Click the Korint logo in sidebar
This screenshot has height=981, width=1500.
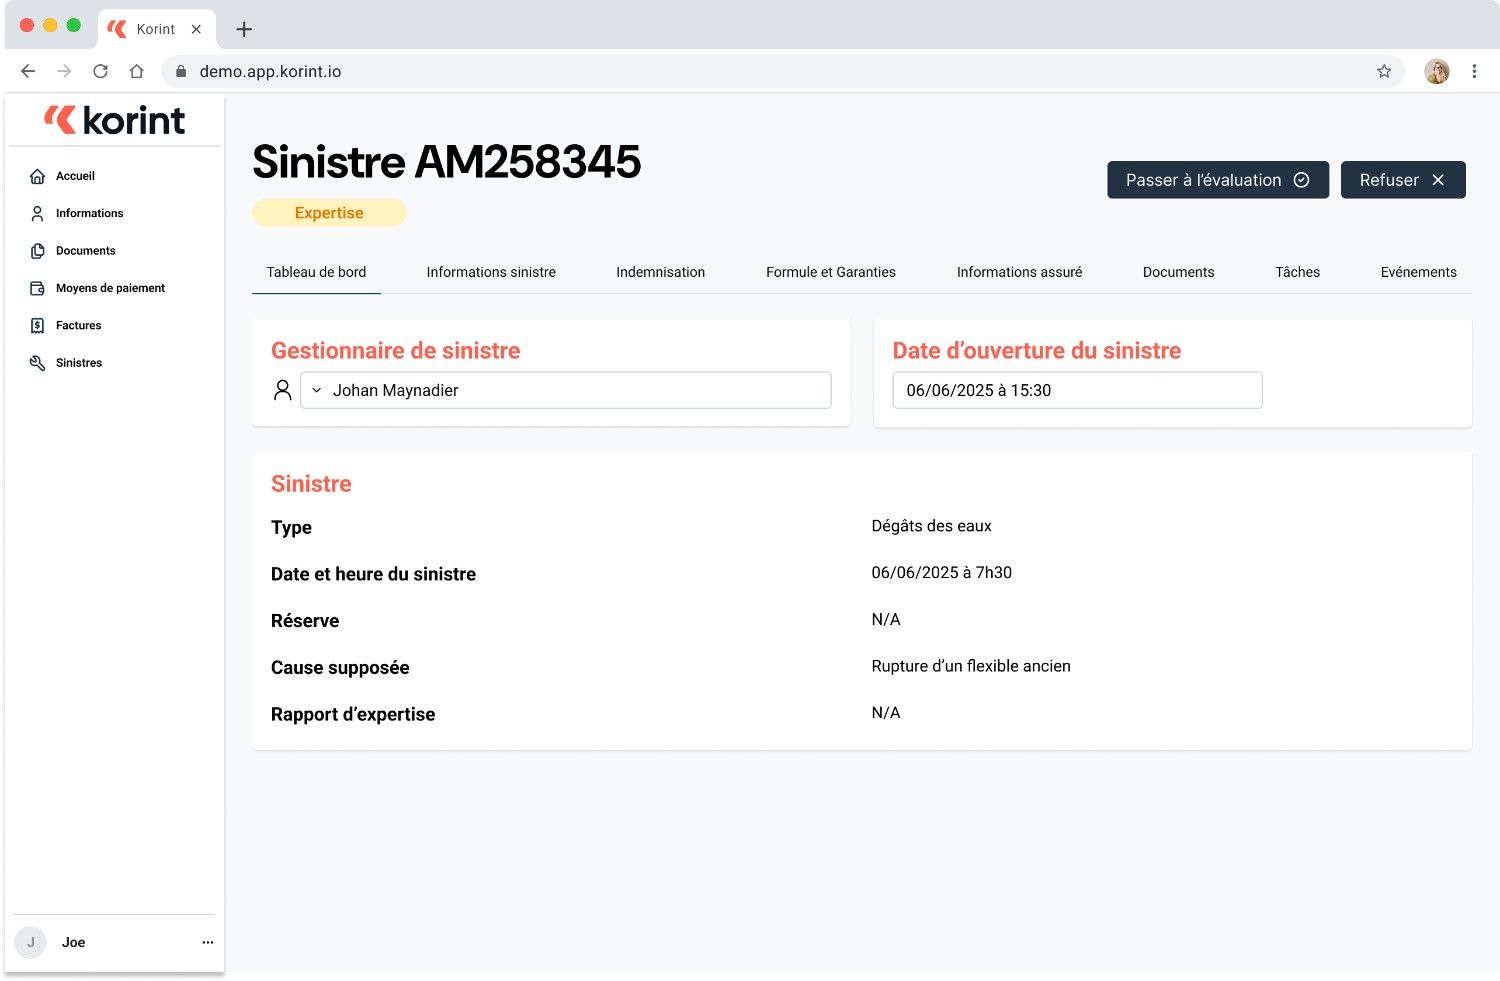pyautogui.click(x=115, y=120)
